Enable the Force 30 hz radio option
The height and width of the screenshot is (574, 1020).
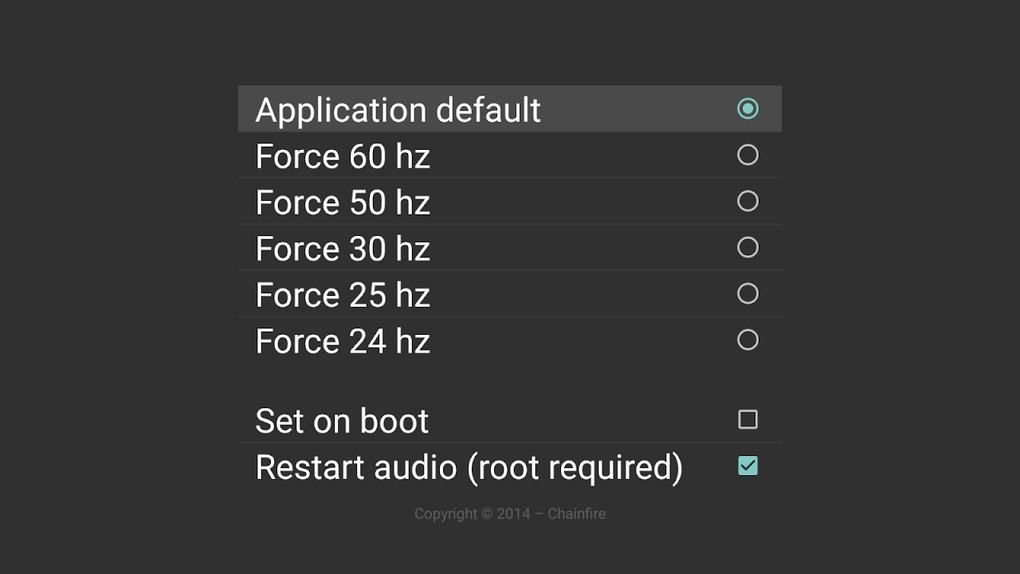pyautogui.click(x=747, y=247)
